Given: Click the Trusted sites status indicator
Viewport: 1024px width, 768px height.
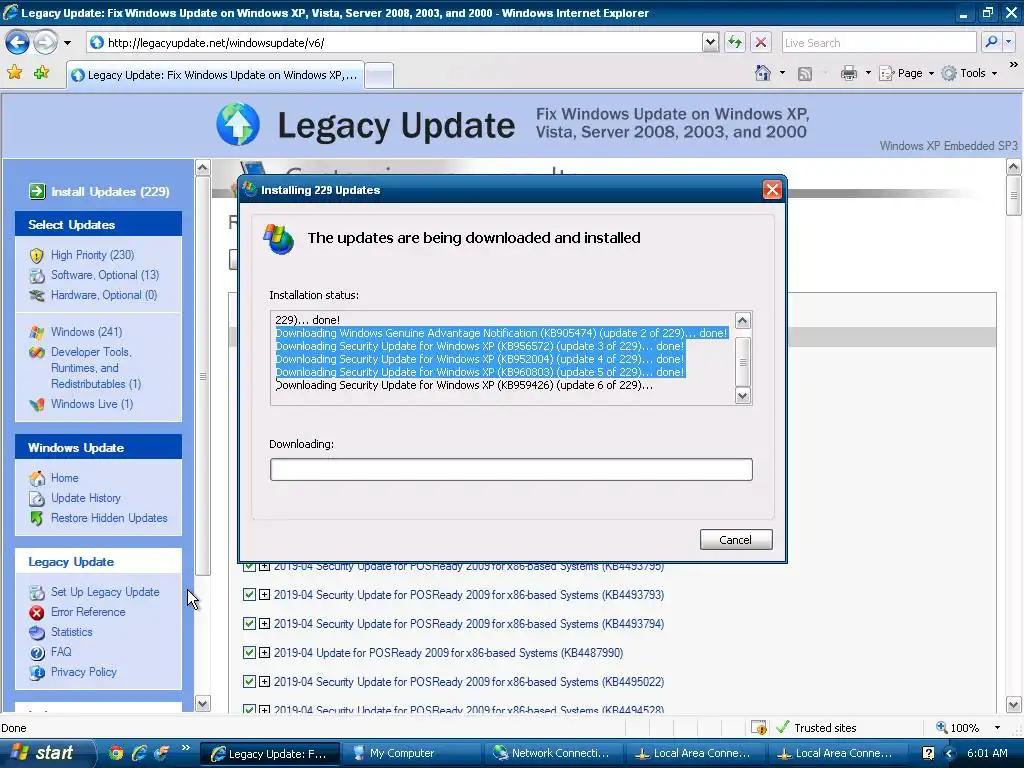Looking at the screenshot, I should coord(816,728).
